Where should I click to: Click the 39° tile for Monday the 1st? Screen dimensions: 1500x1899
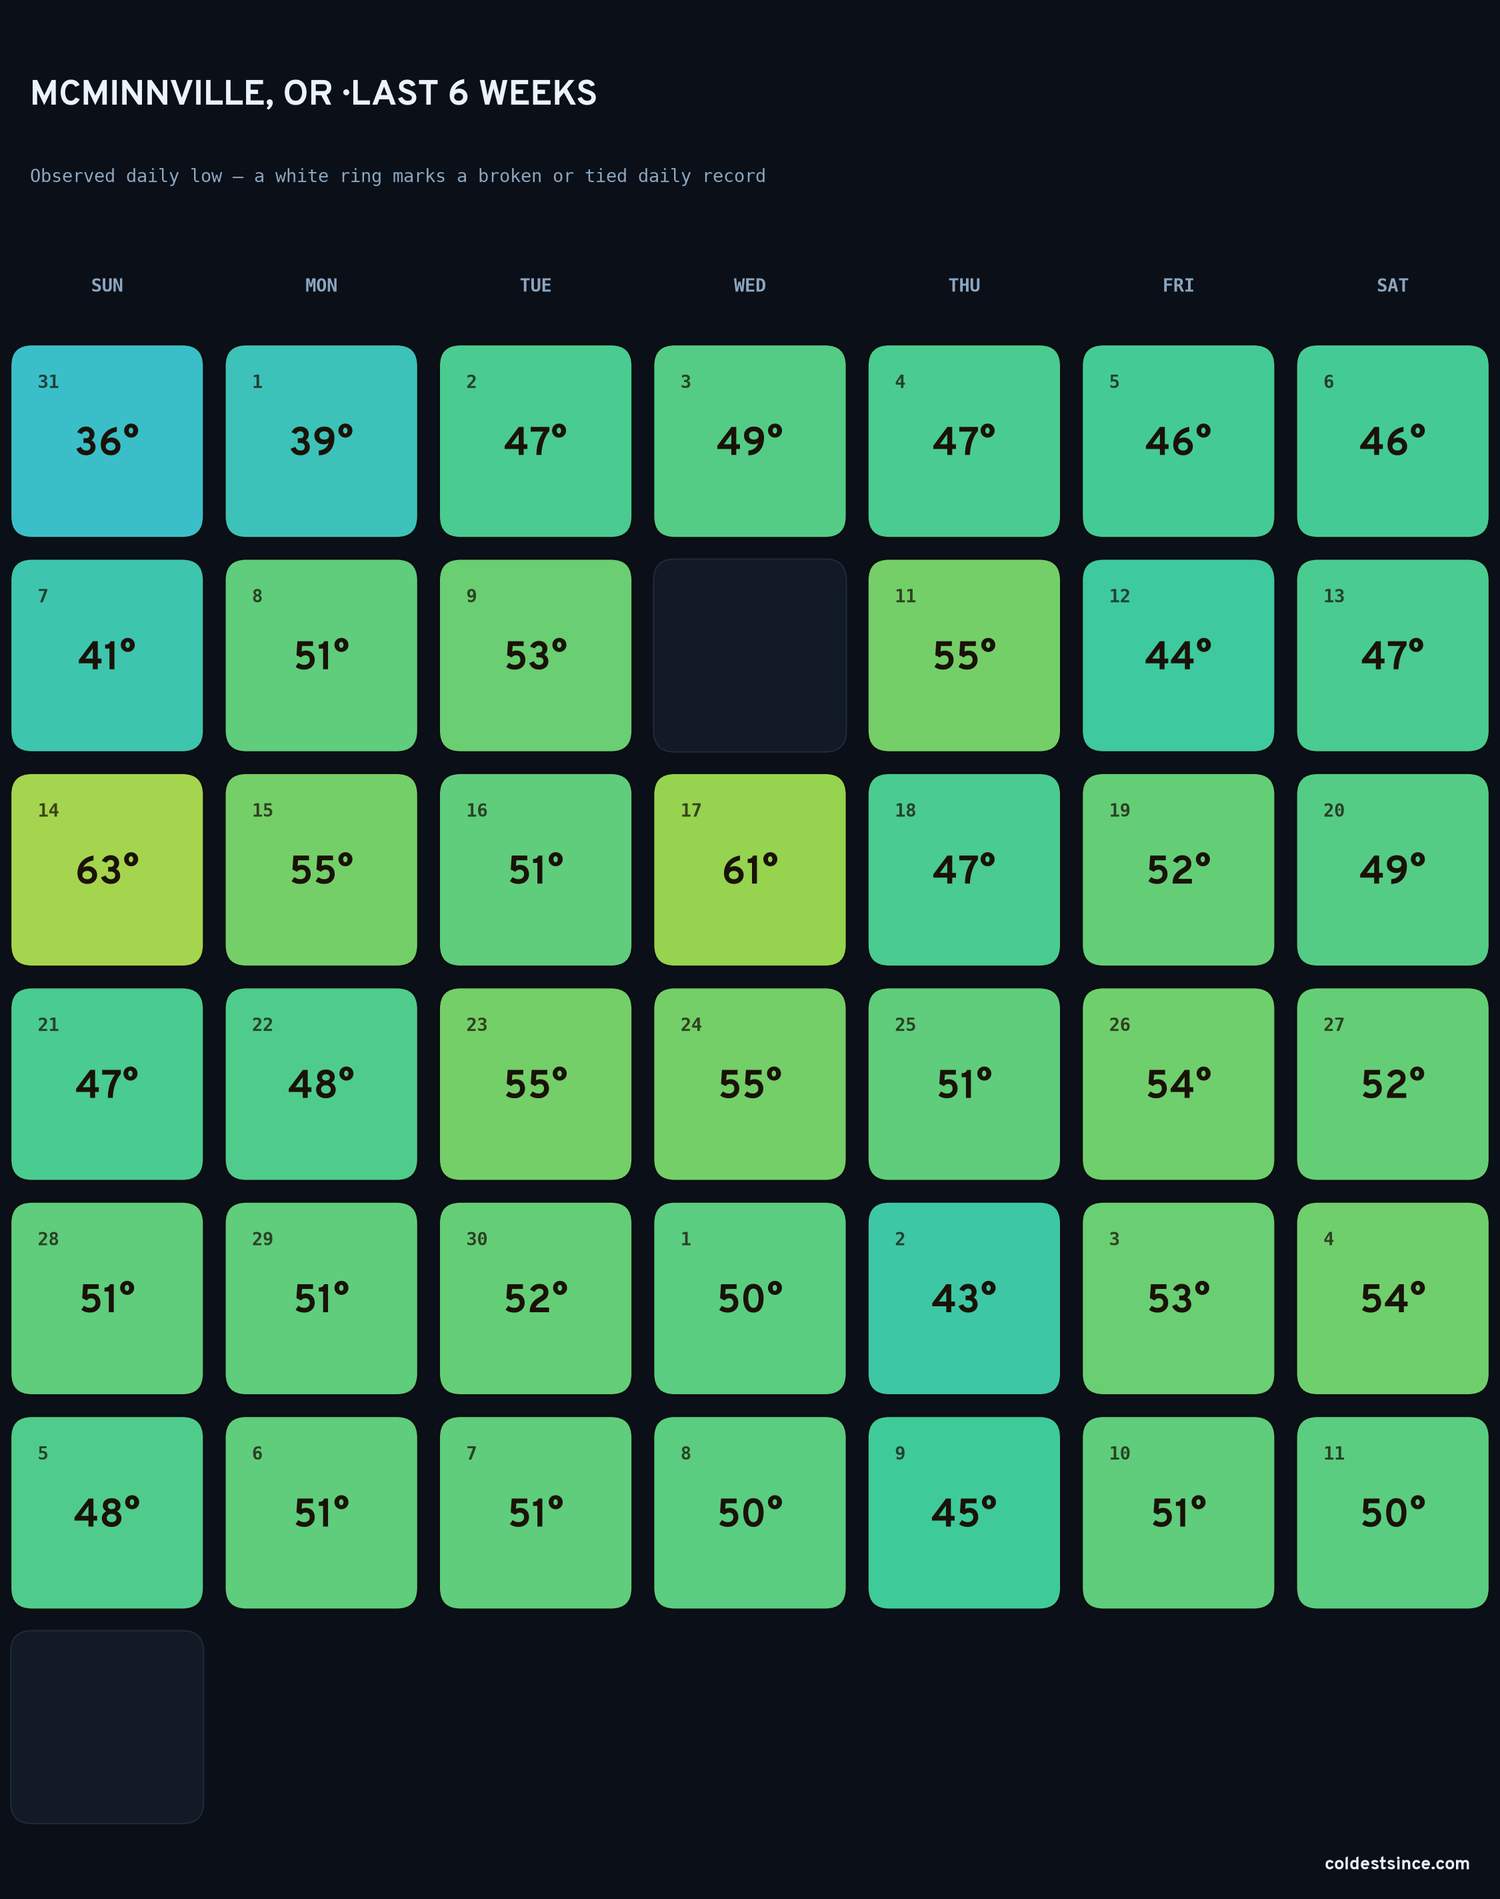[x=321, y=441]
